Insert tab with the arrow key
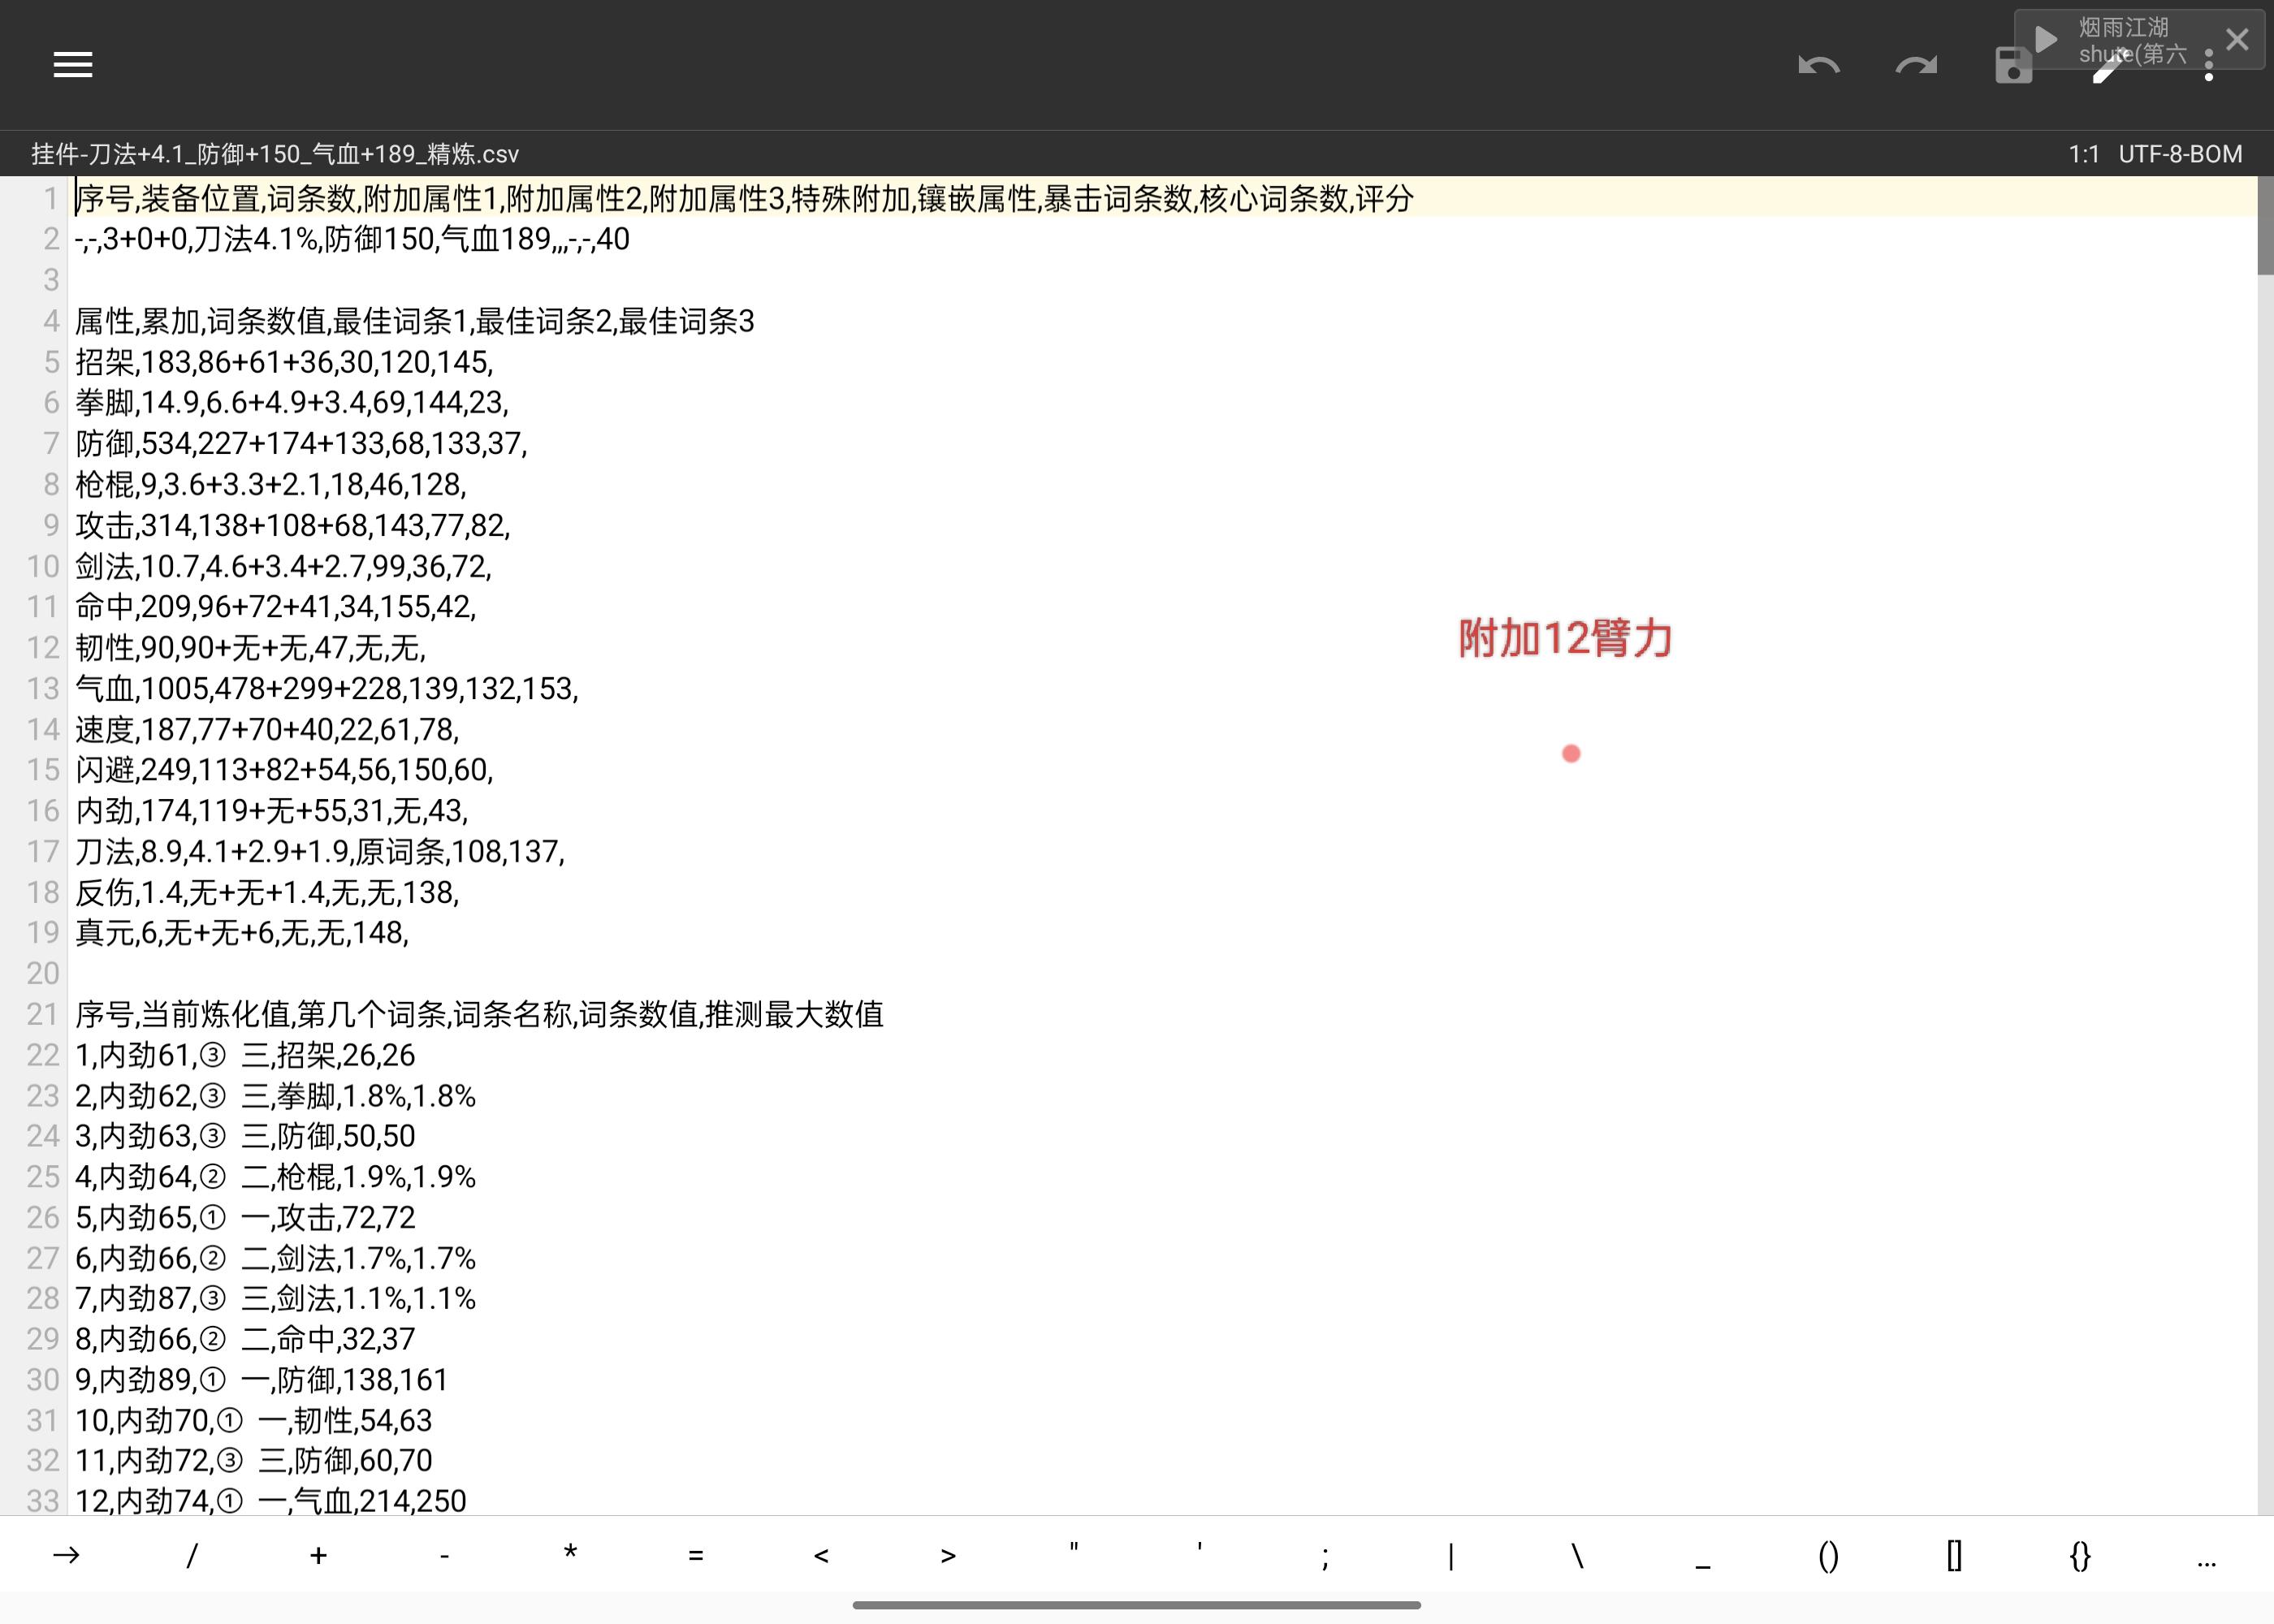 (66, 1555)
